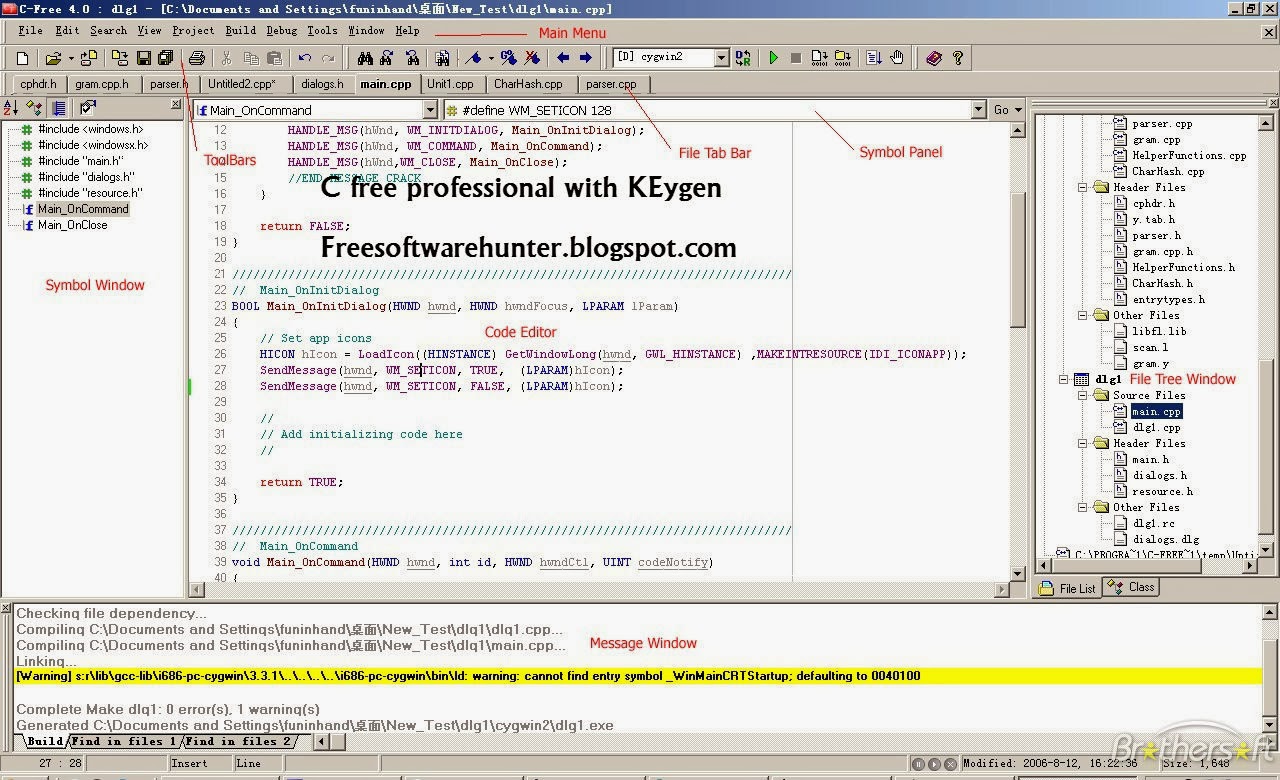Toggle a bookmark with the flag icon
This screenshot has height=780, width=1280.
pyautogui.click(x=473, y=58)
